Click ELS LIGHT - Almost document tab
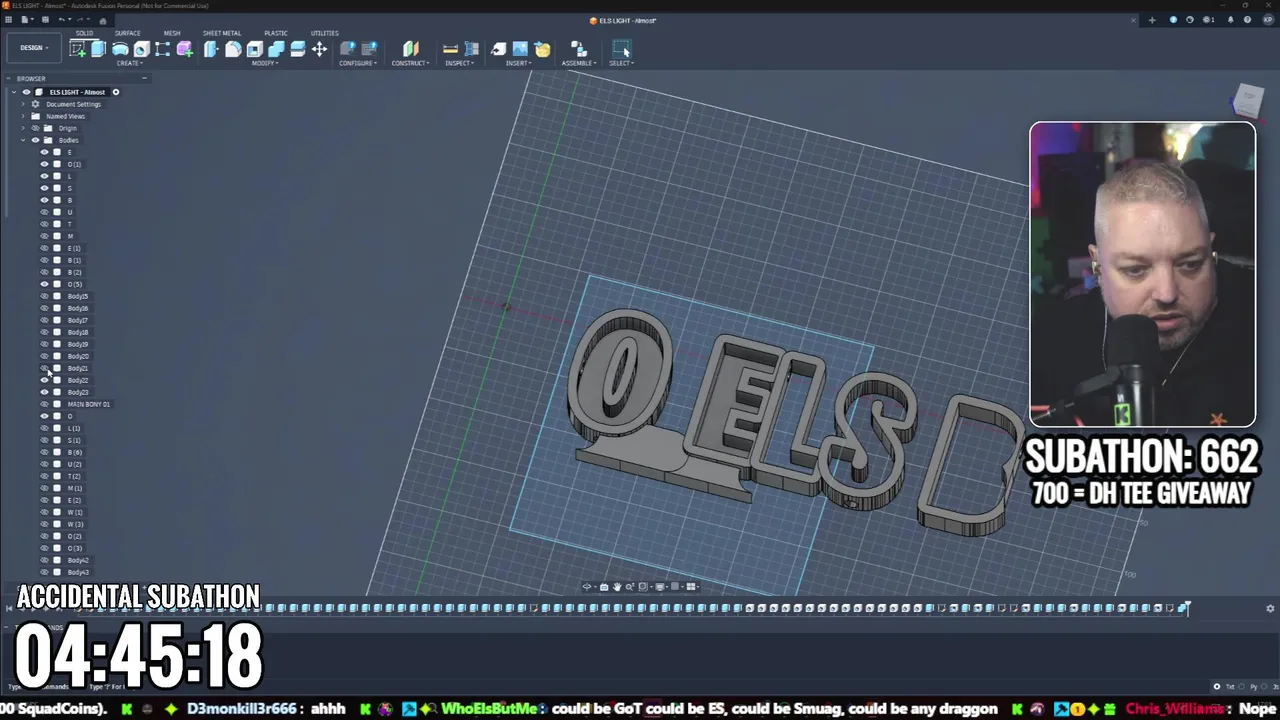 coord(622,20)
